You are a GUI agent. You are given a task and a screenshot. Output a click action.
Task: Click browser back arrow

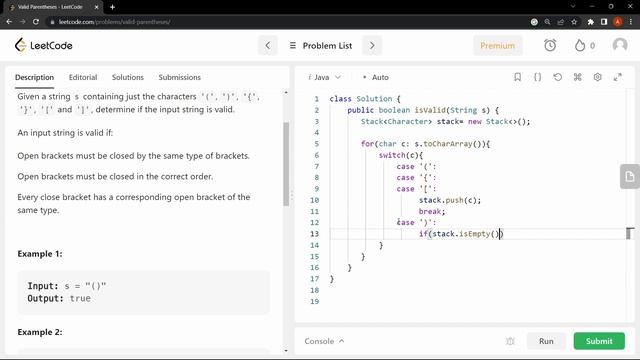[9, 22]
